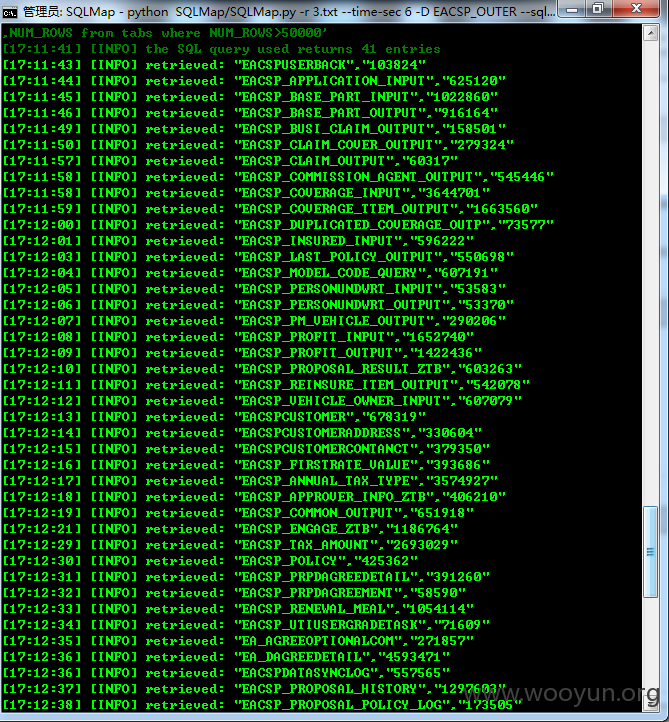Click the EACSPUSERBACK entry
This screenshot has width=669, height=722.
click(x=214, y=65)
